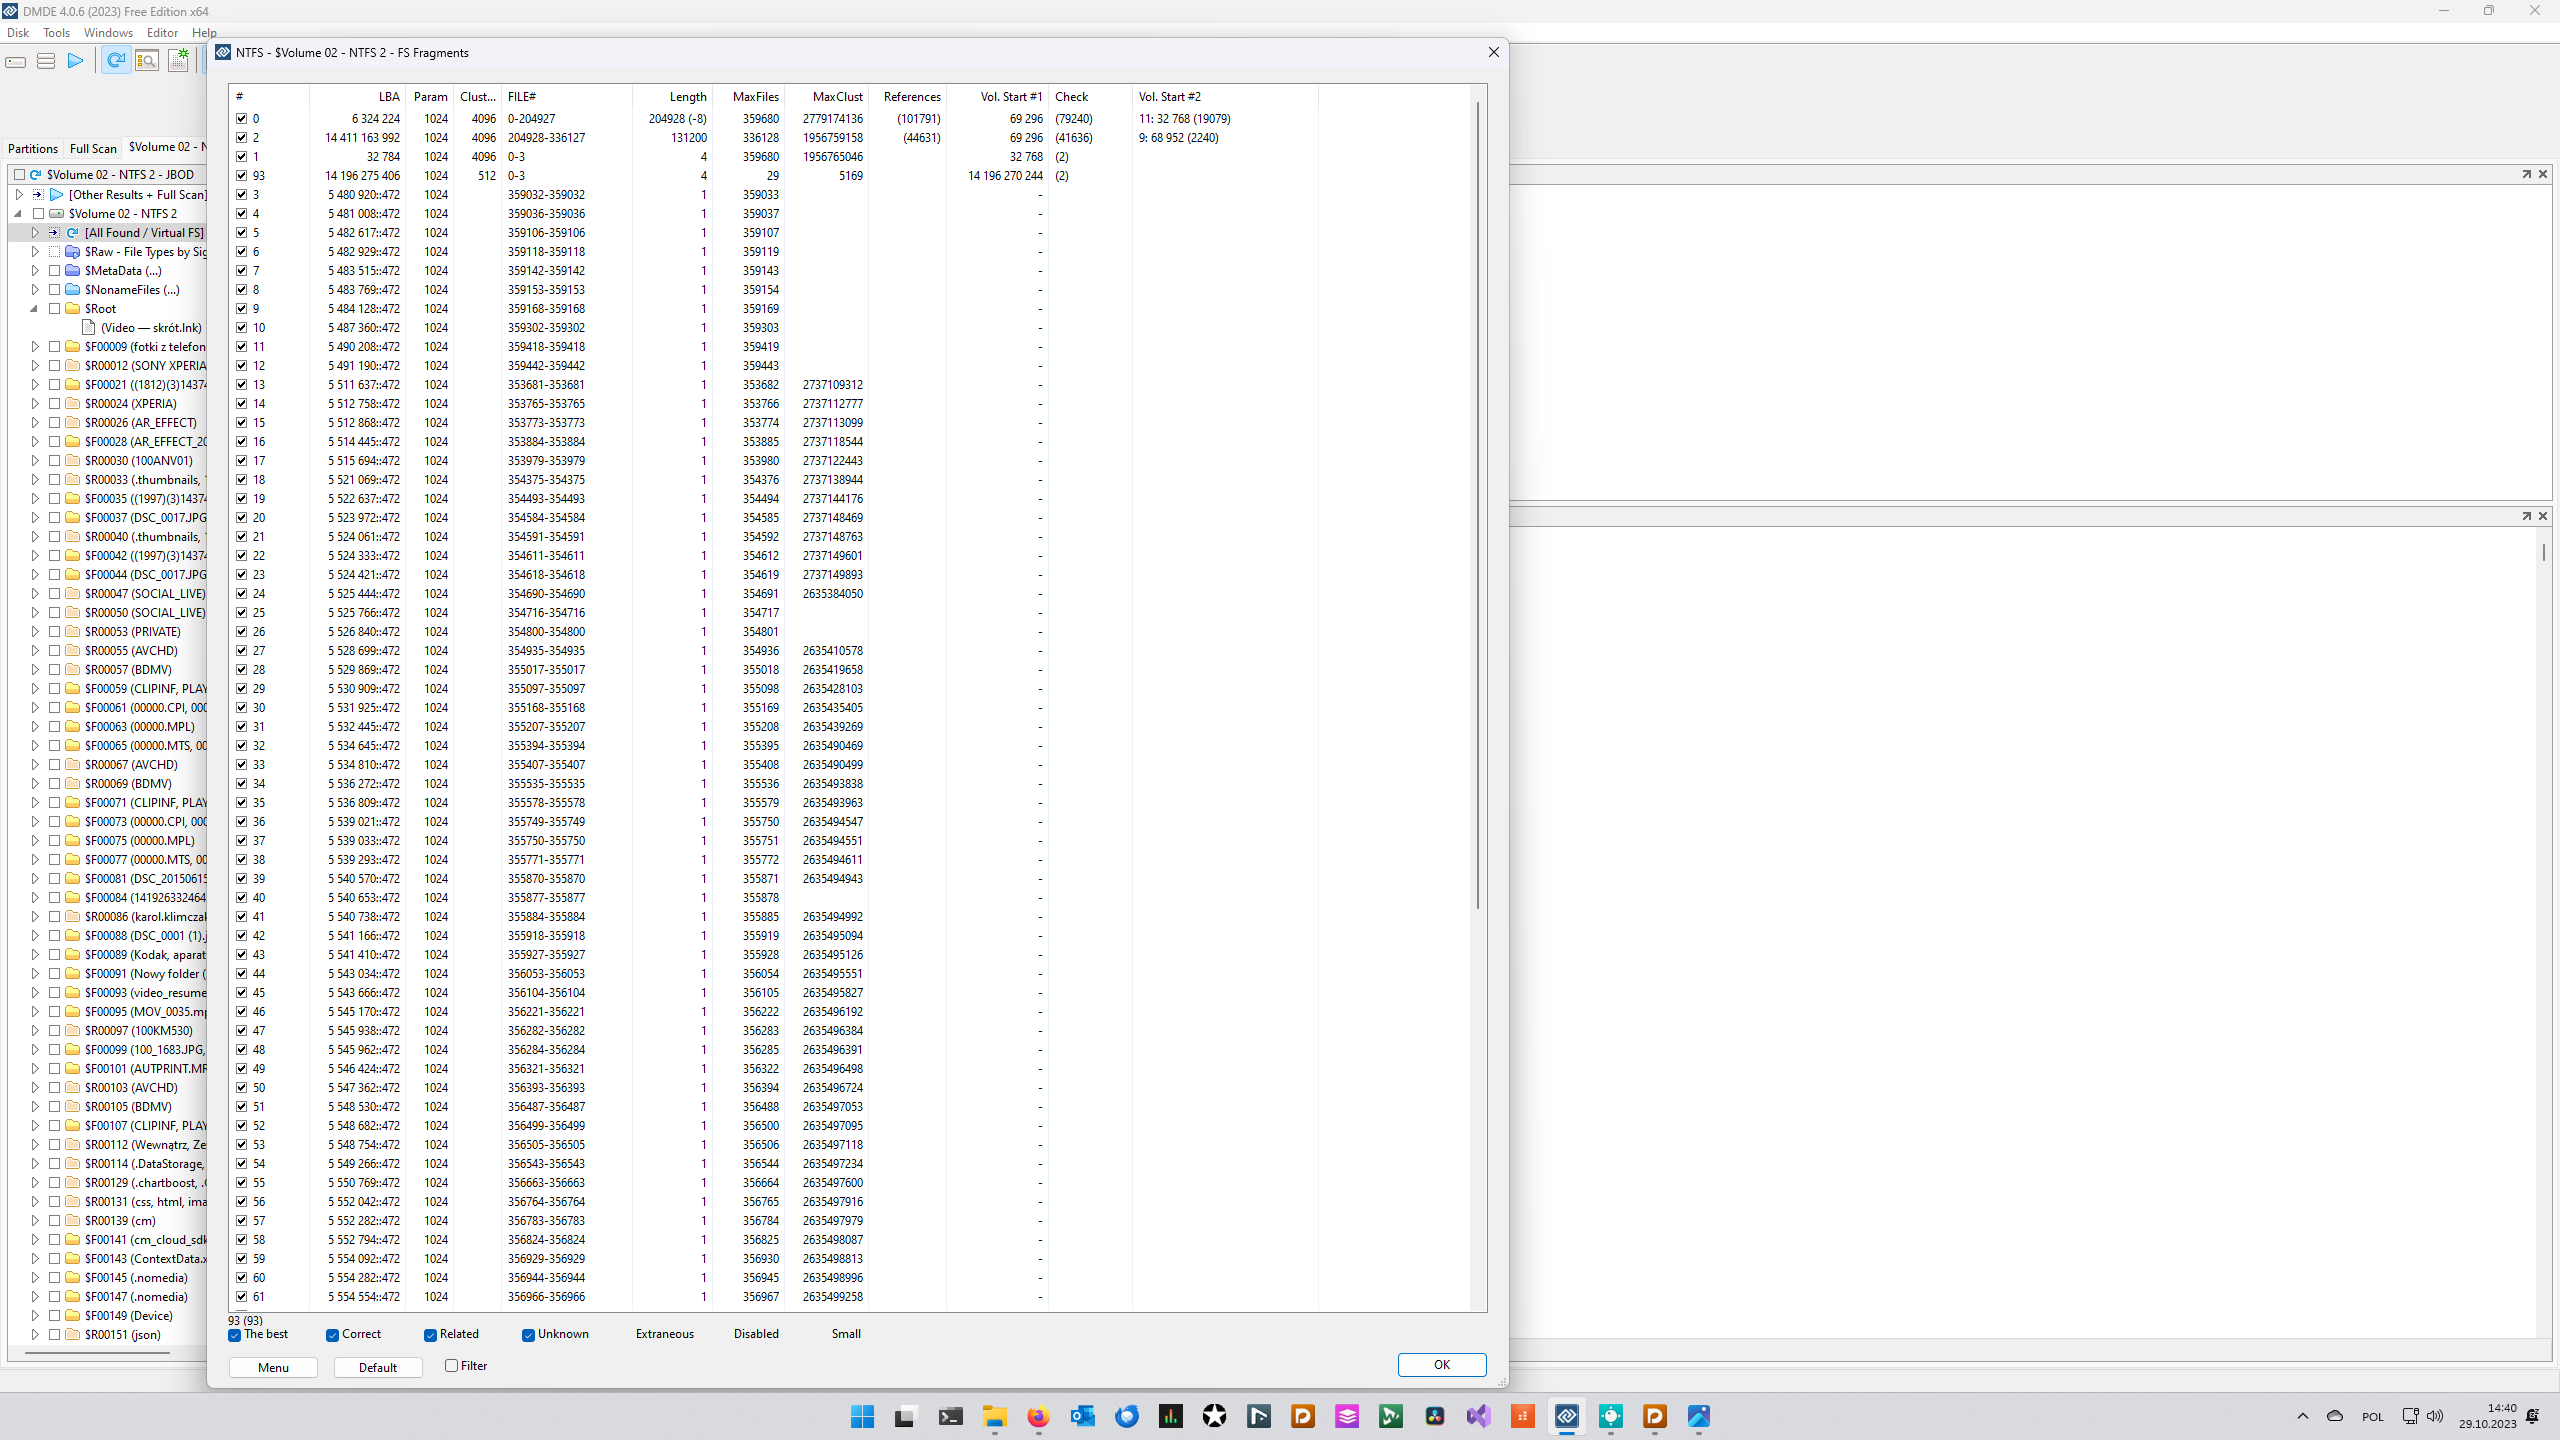
Task: Open the volume control in system tray
Action: coord(2435,1416)
